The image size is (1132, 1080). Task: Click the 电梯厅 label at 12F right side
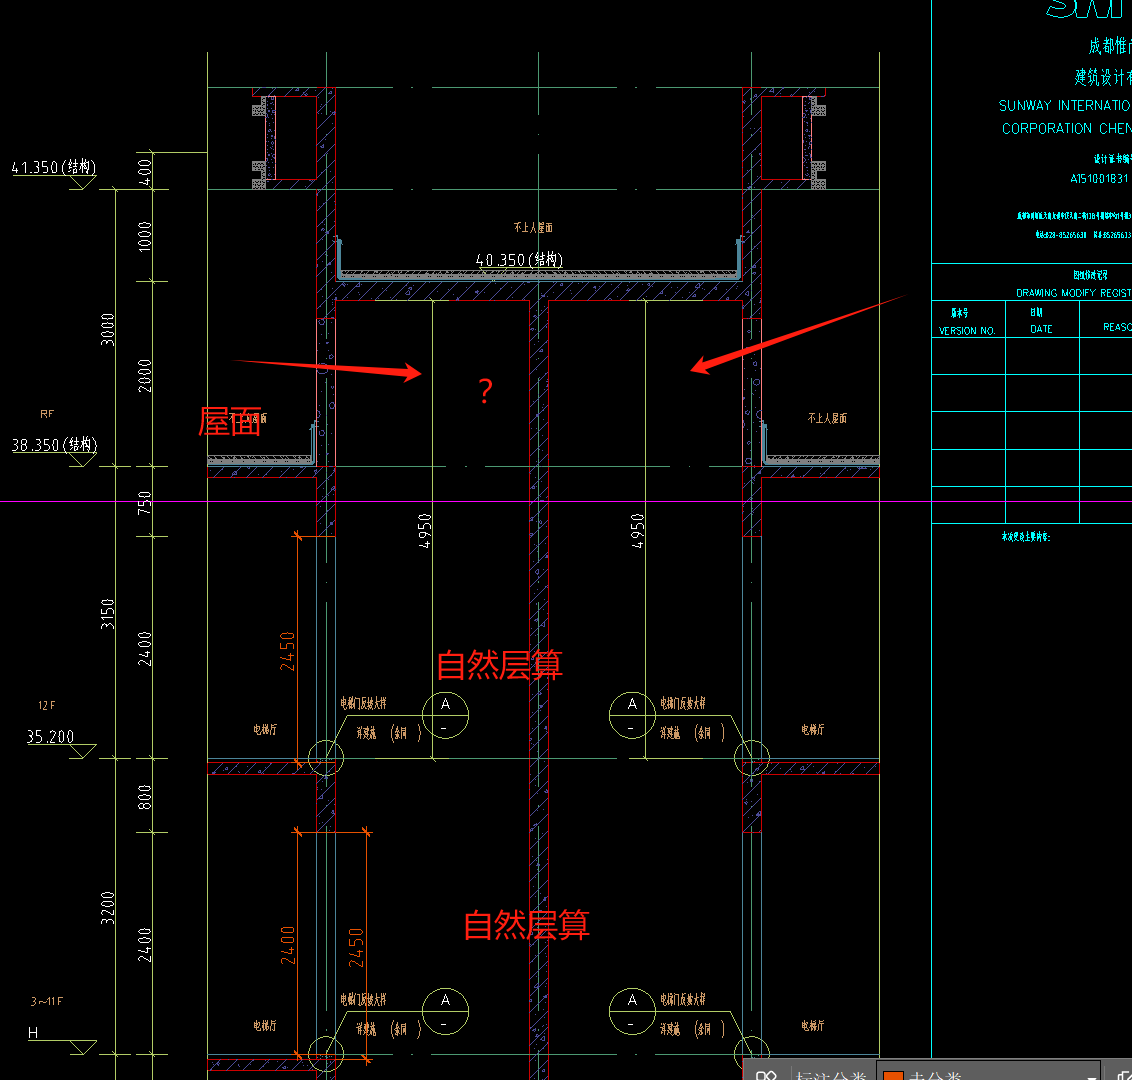(812, 730)
